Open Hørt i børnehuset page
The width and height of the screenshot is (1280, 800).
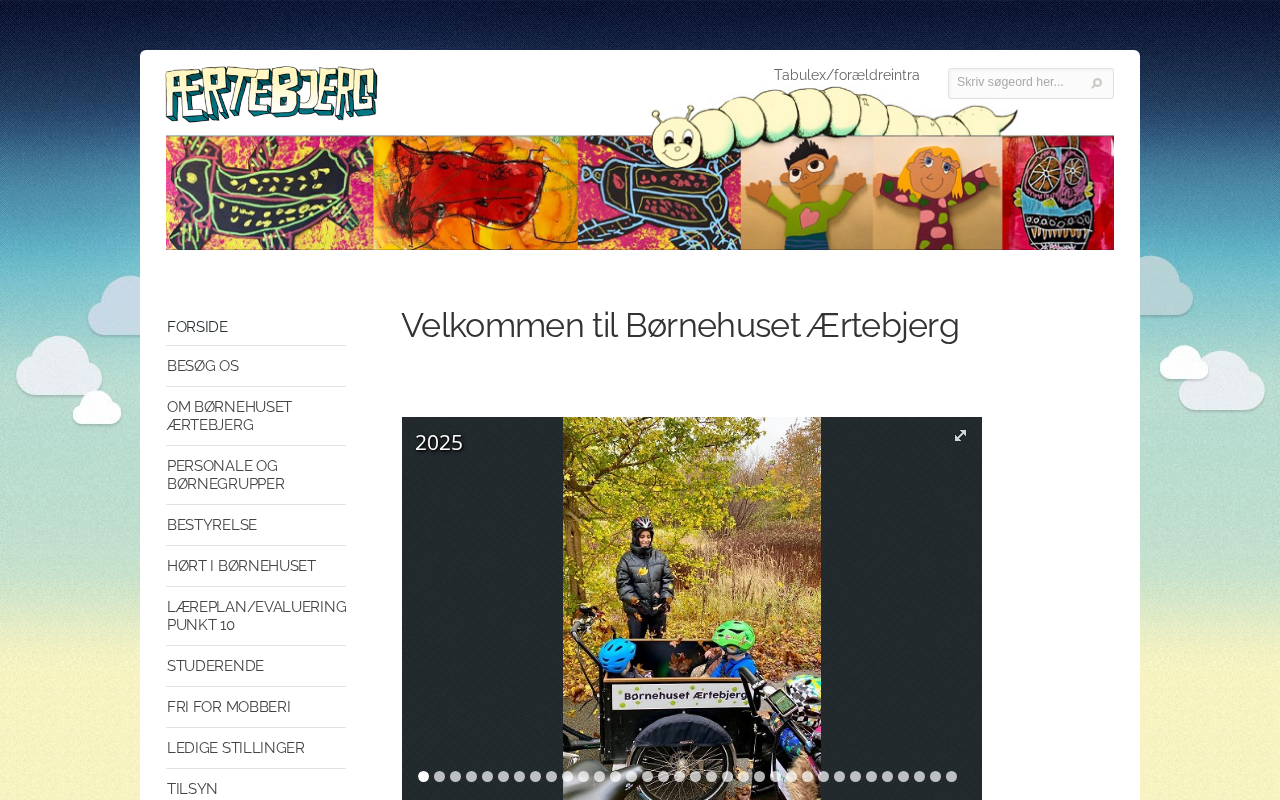[241, 566]
